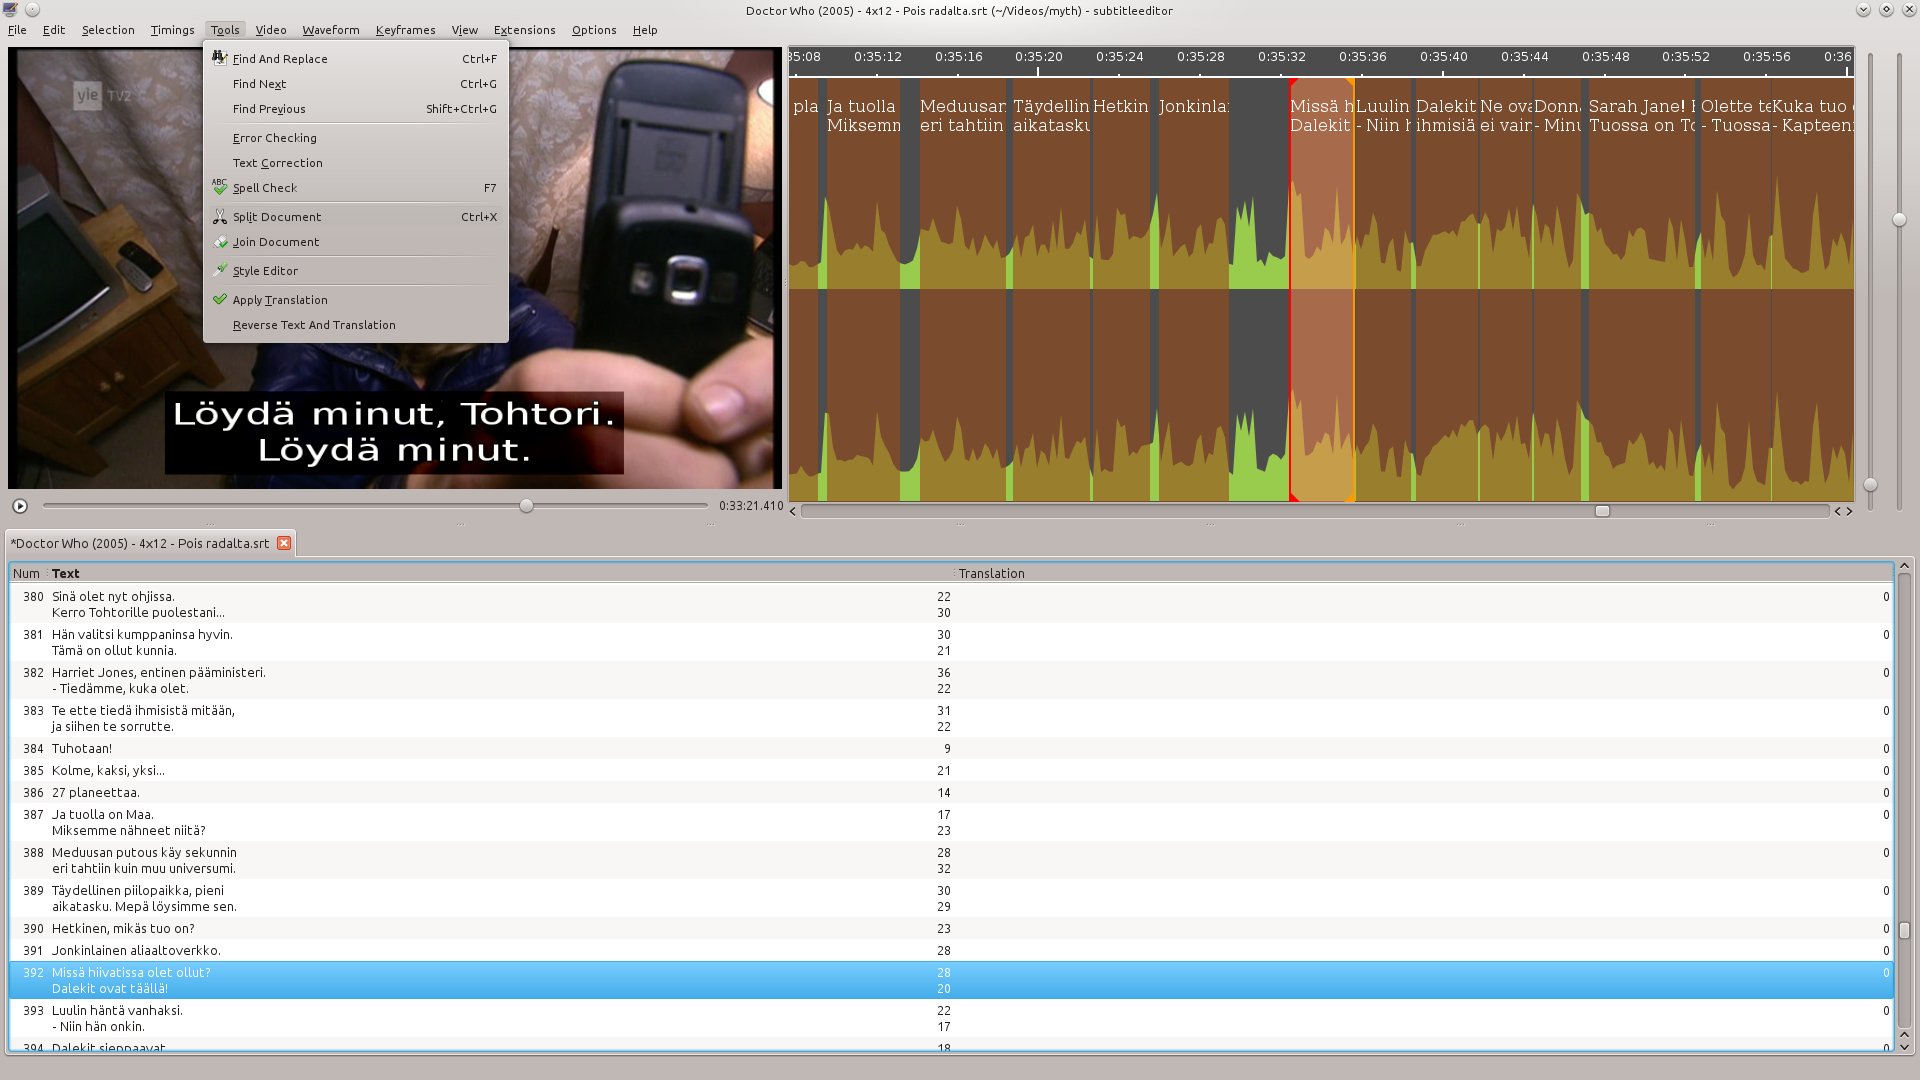Click waveform subtitle block 'Meduusan'

[962, 290]
